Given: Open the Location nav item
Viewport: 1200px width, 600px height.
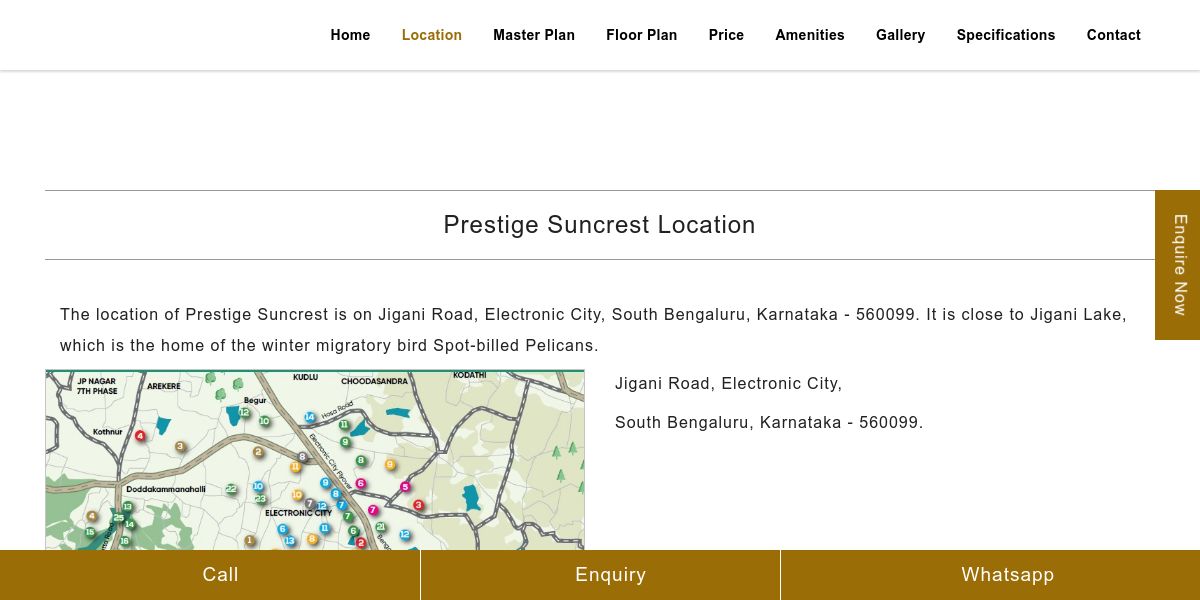Looking at the screenshot, I should 432,35.
